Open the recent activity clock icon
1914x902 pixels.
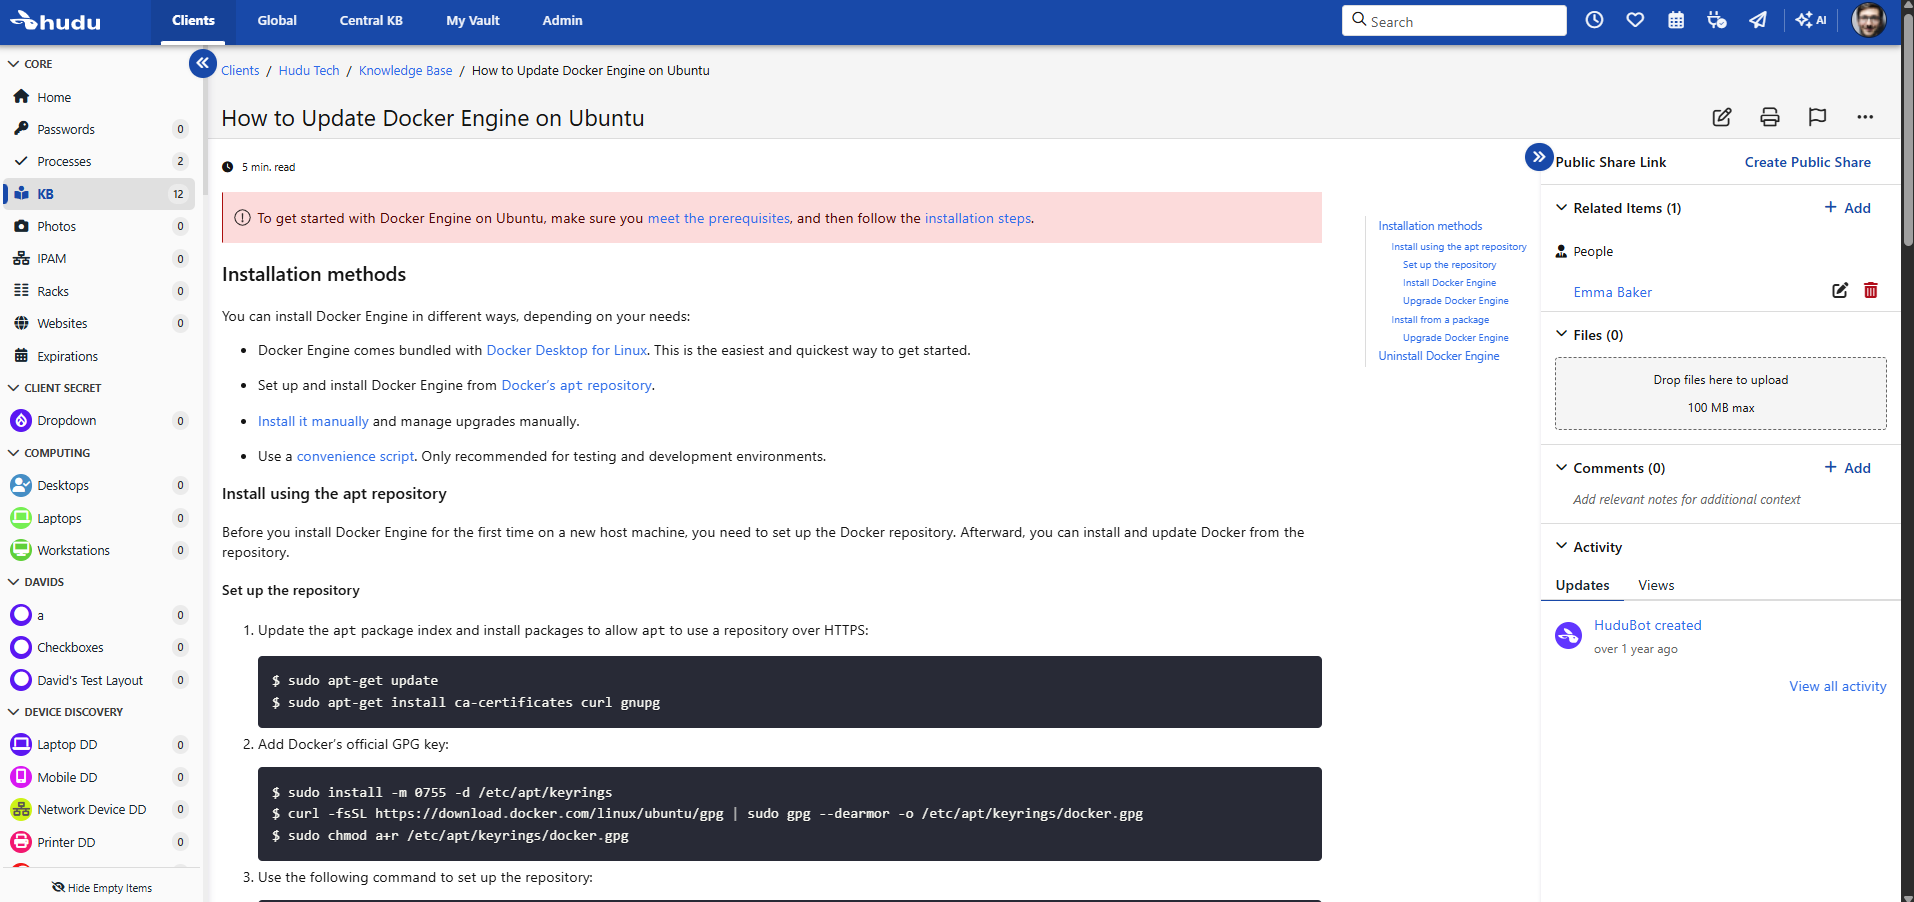1594,20
